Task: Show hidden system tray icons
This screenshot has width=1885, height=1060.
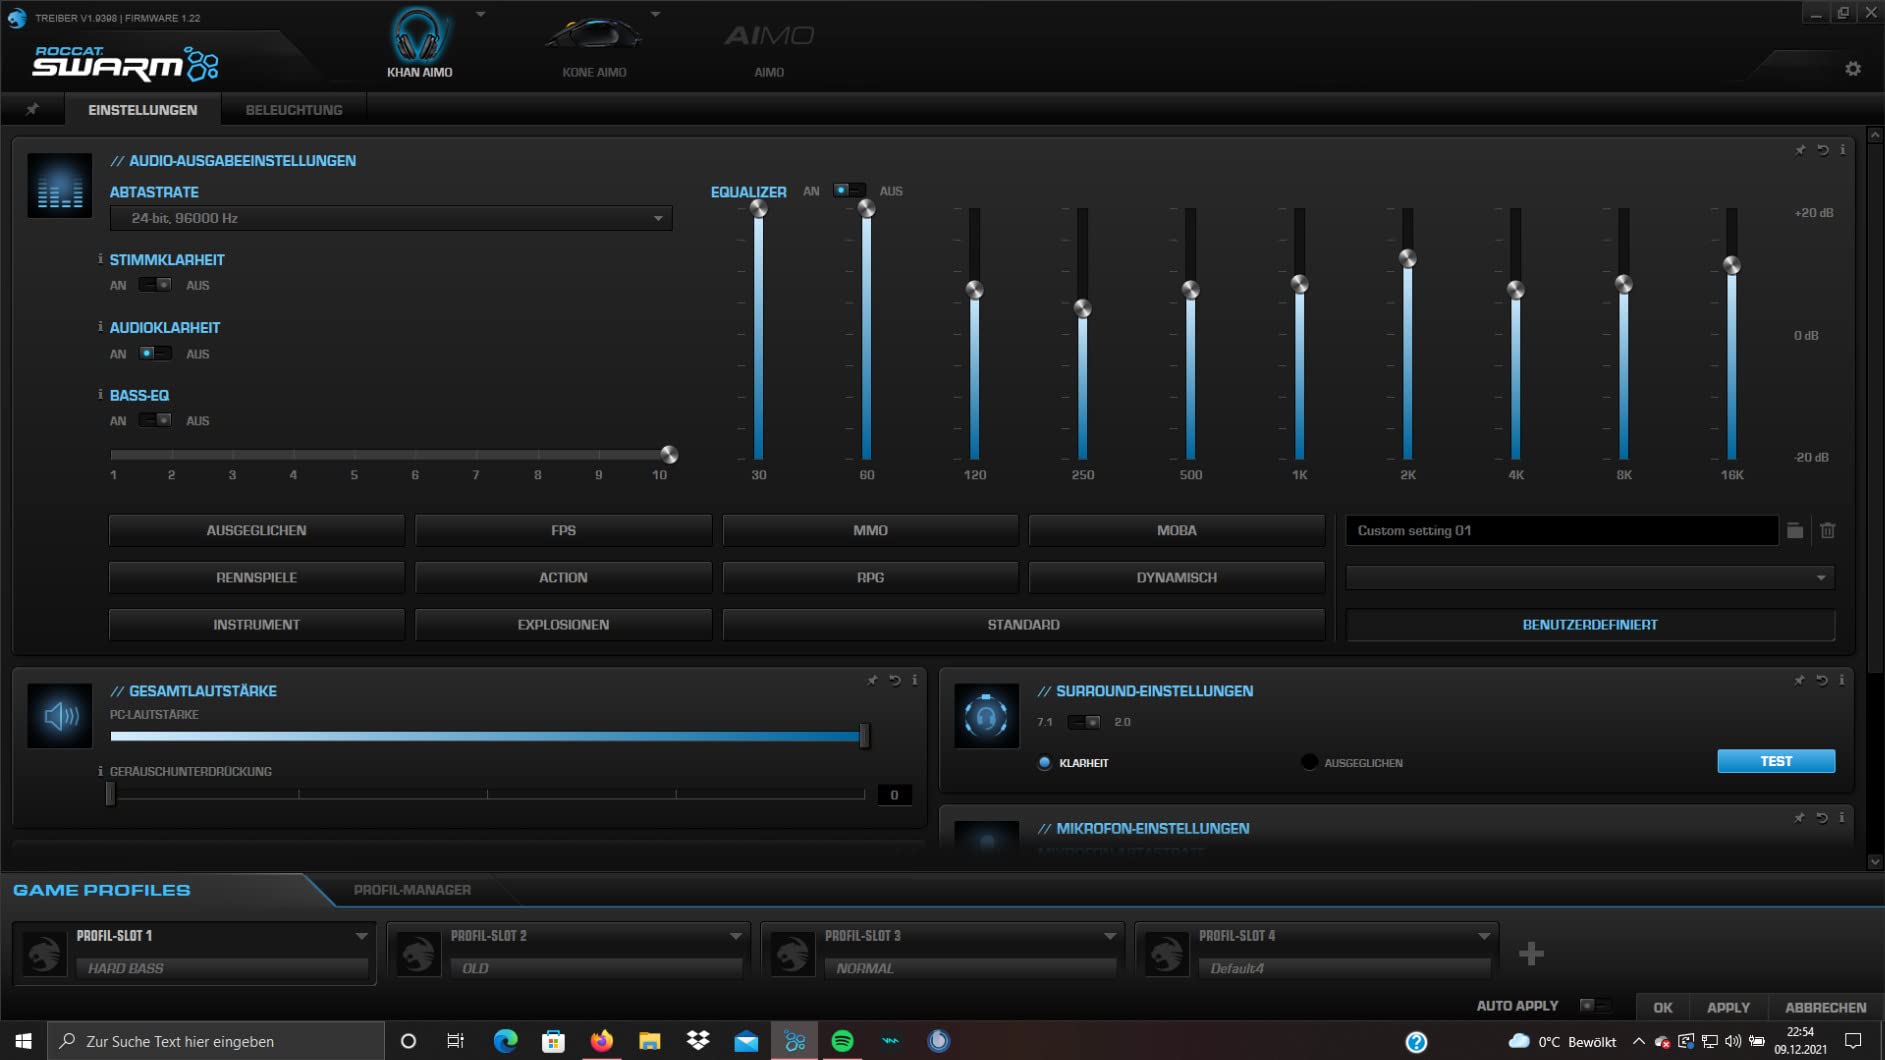Action: (1638, 1041)
